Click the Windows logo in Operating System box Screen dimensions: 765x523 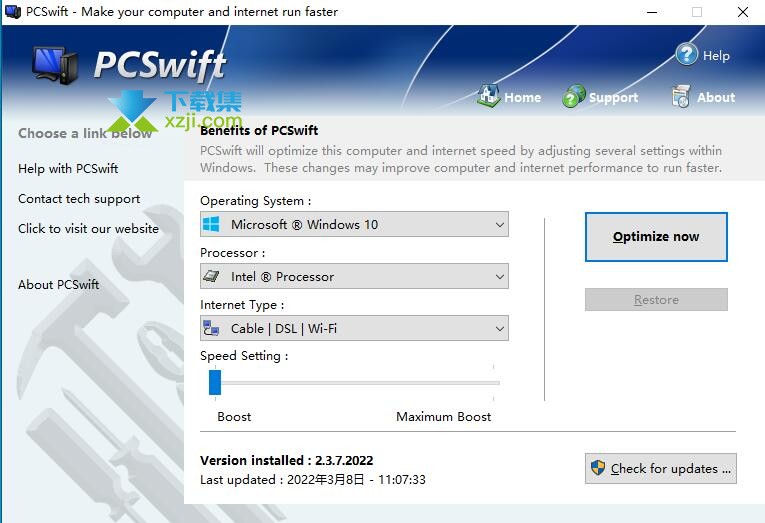tap(211, 224)
